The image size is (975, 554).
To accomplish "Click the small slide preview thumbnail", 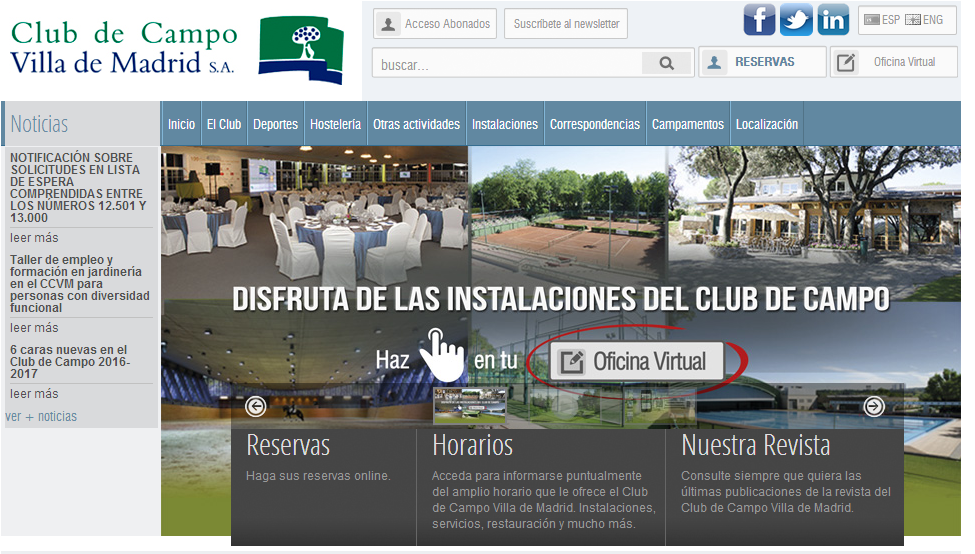I will (x=470, y=405).
